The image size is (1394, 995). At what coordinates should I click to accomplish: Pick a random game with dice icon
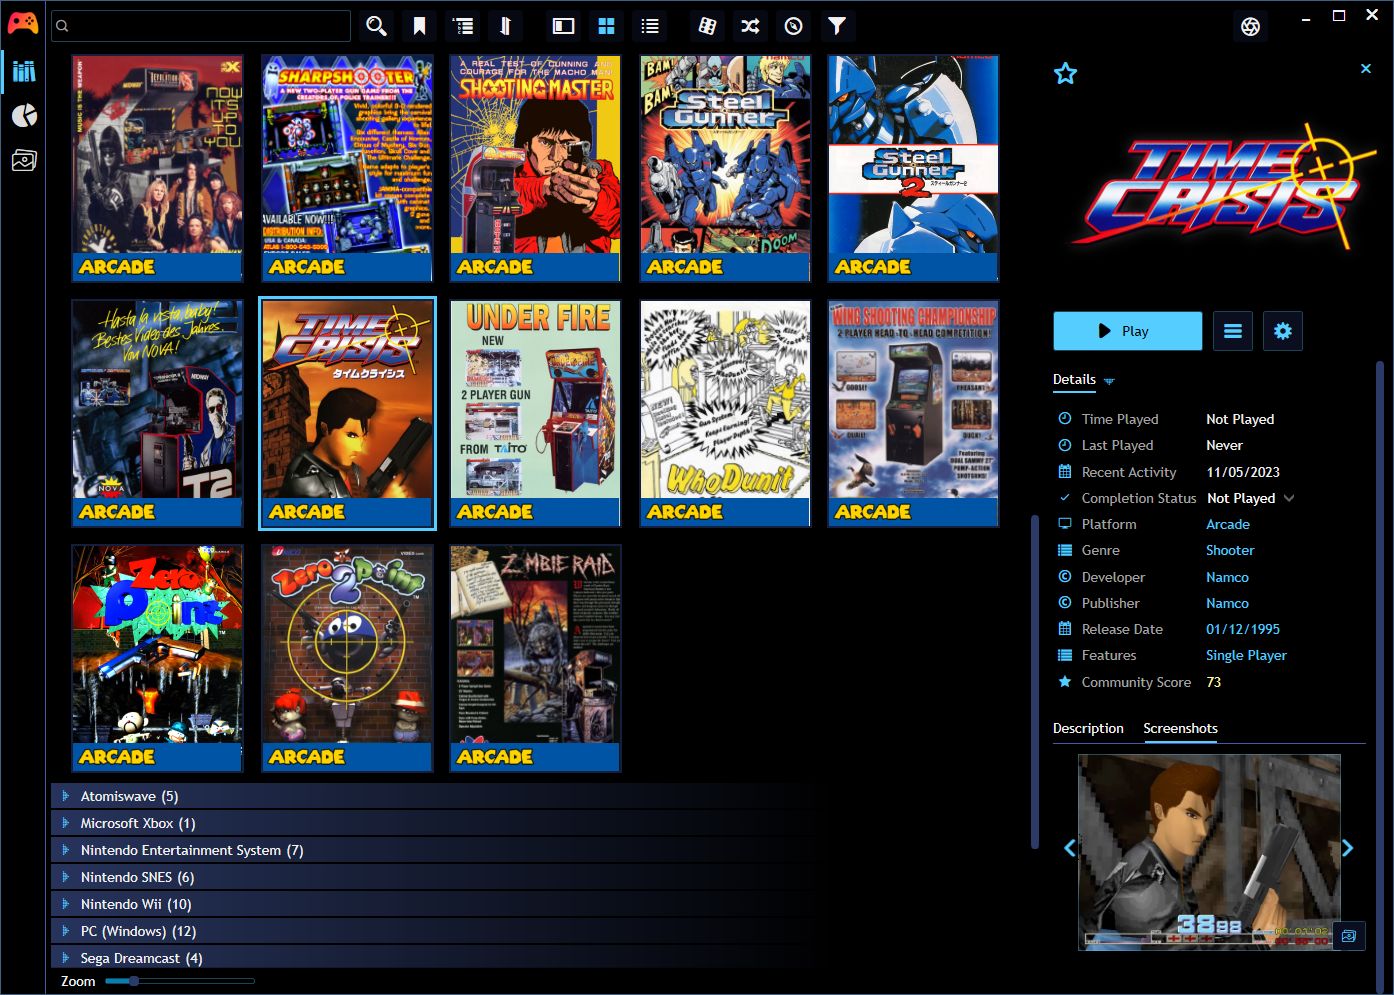click(x=707, y=26)
